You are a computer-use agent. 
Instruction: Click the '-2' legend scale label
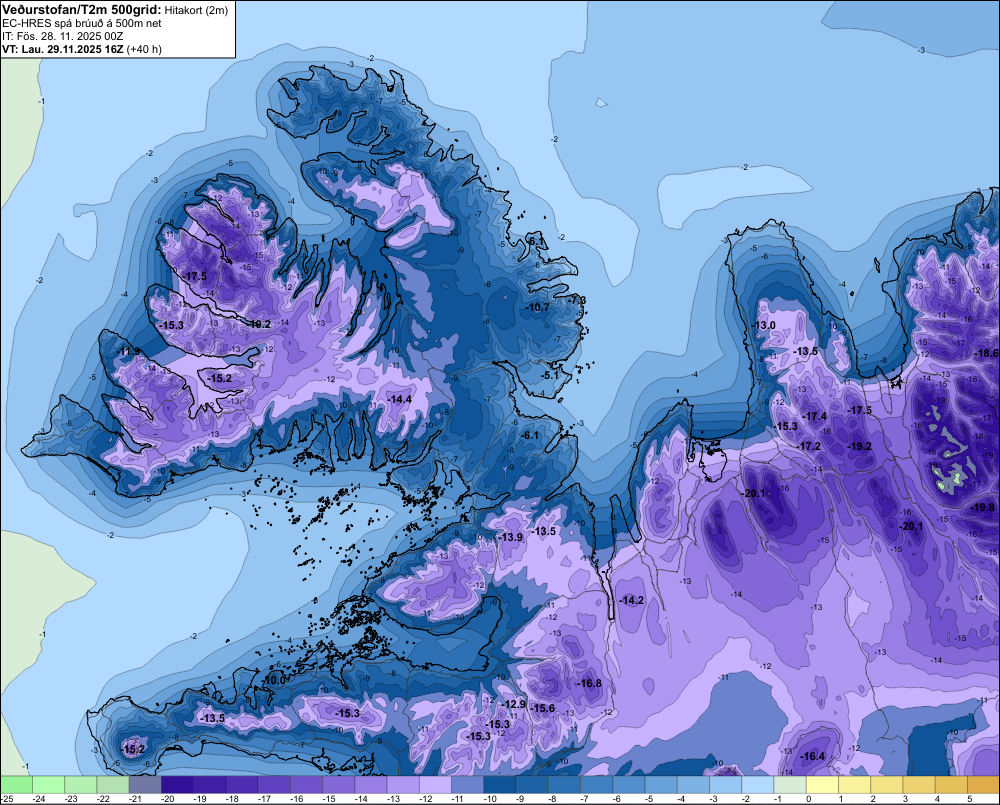(x=746, y=799)
